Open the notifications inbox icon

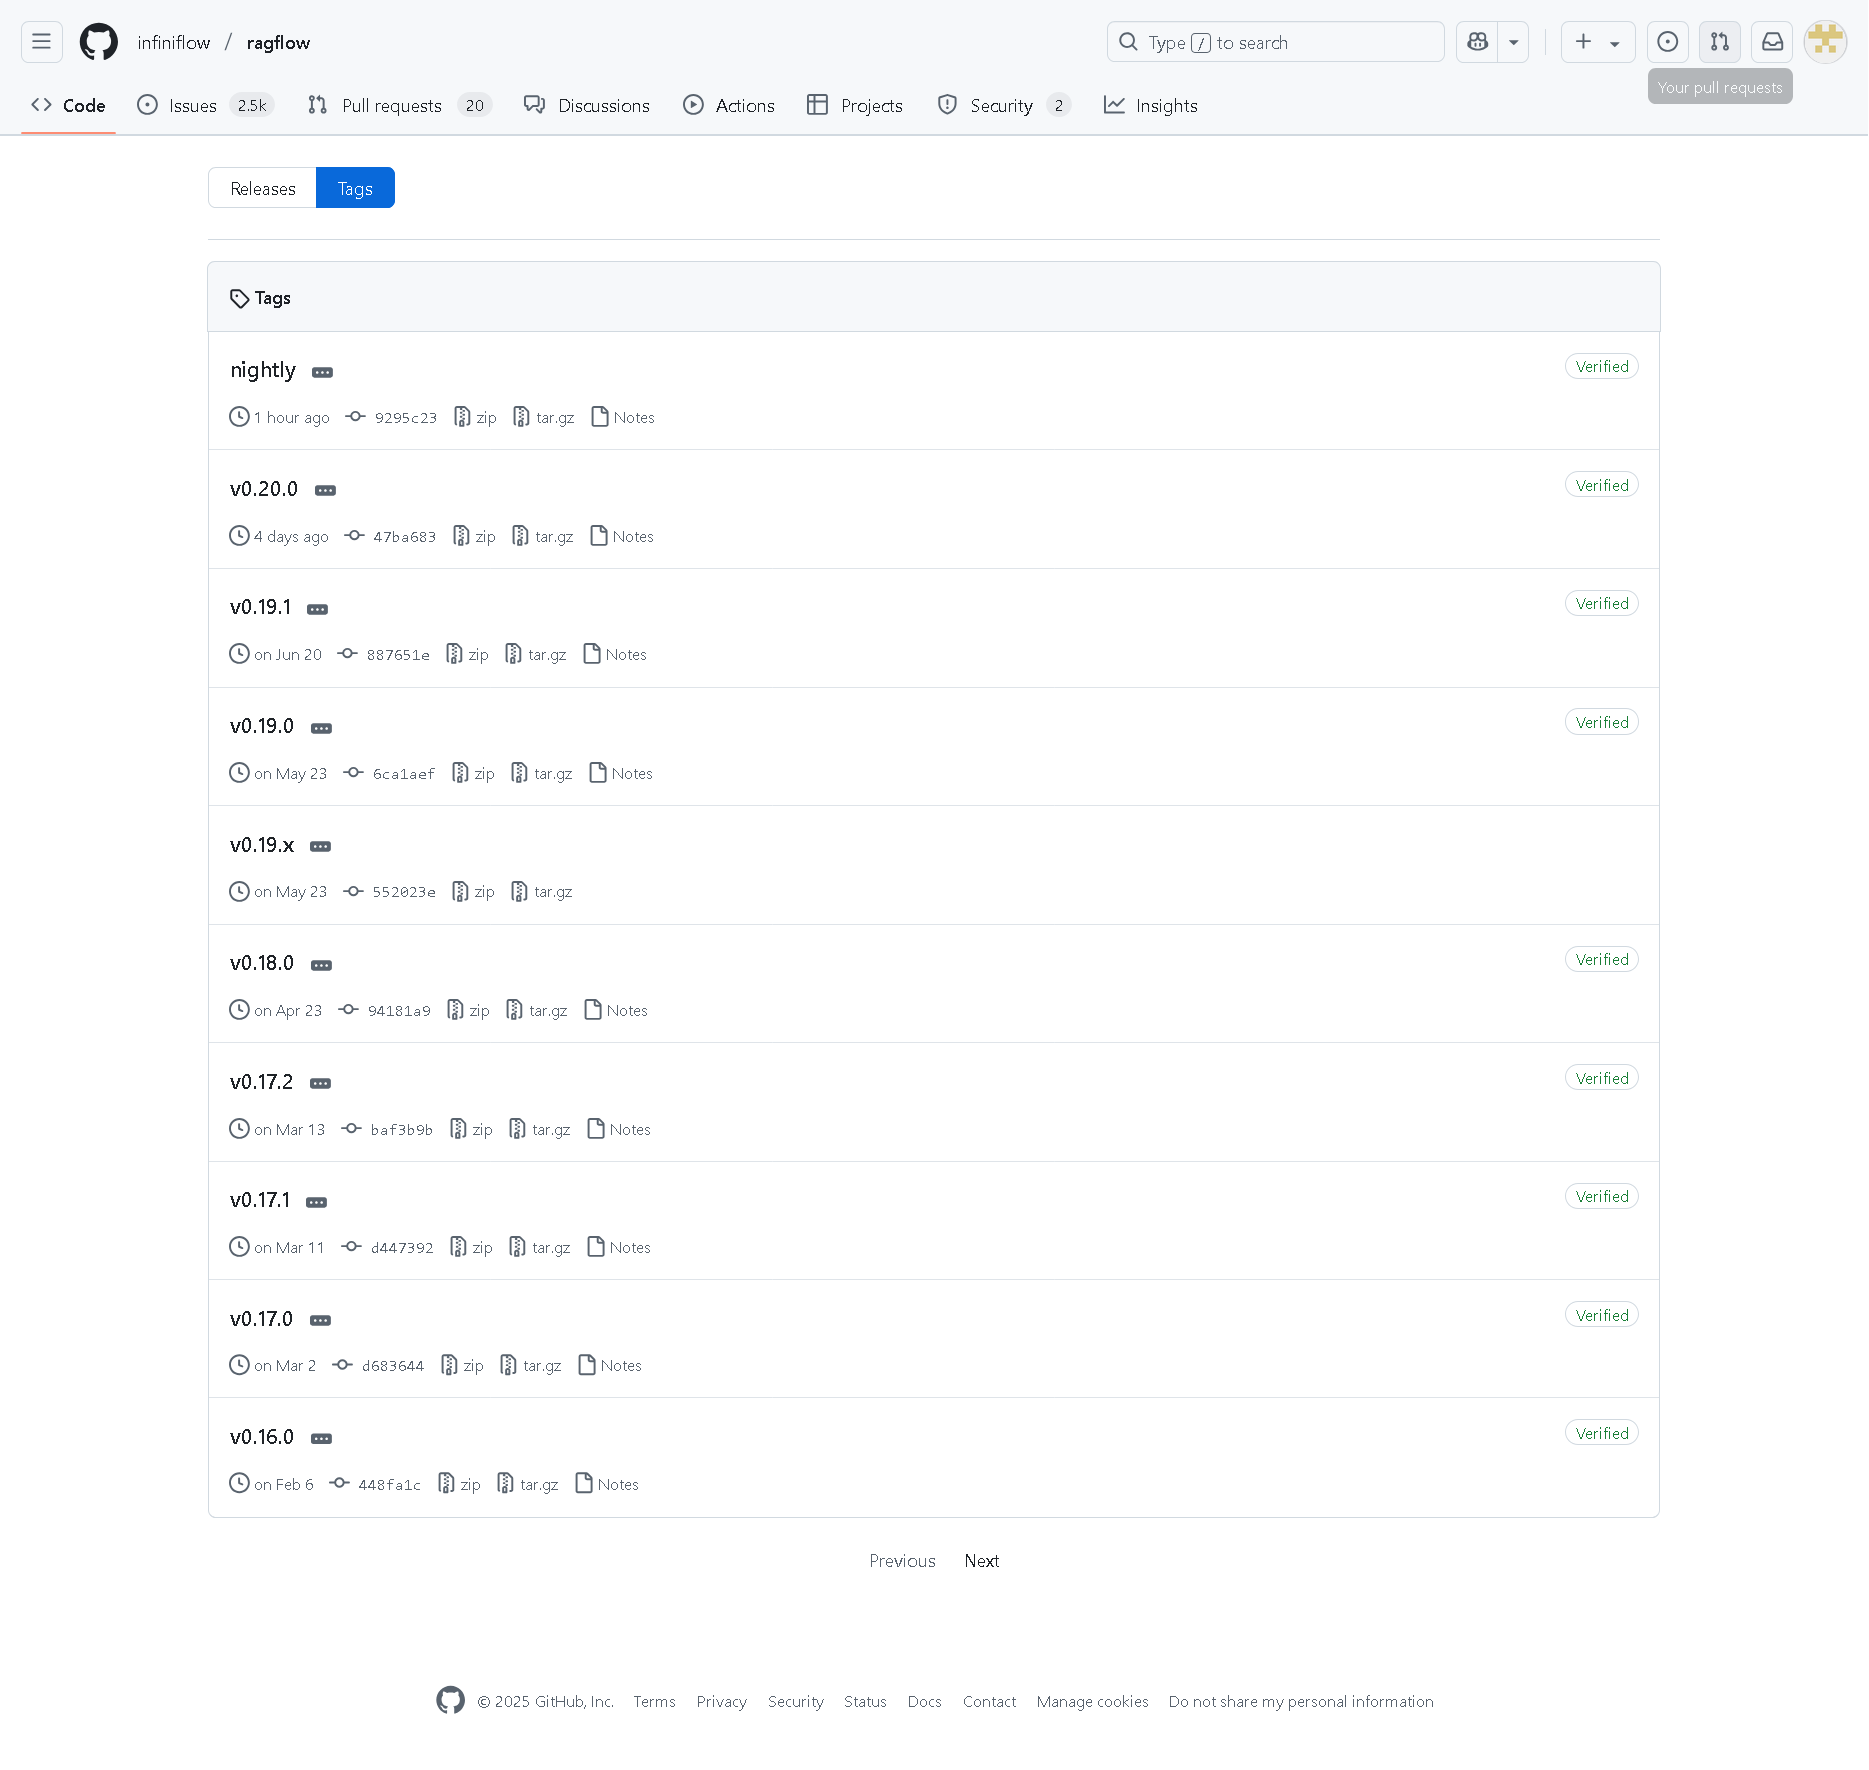click(1771, 42)
